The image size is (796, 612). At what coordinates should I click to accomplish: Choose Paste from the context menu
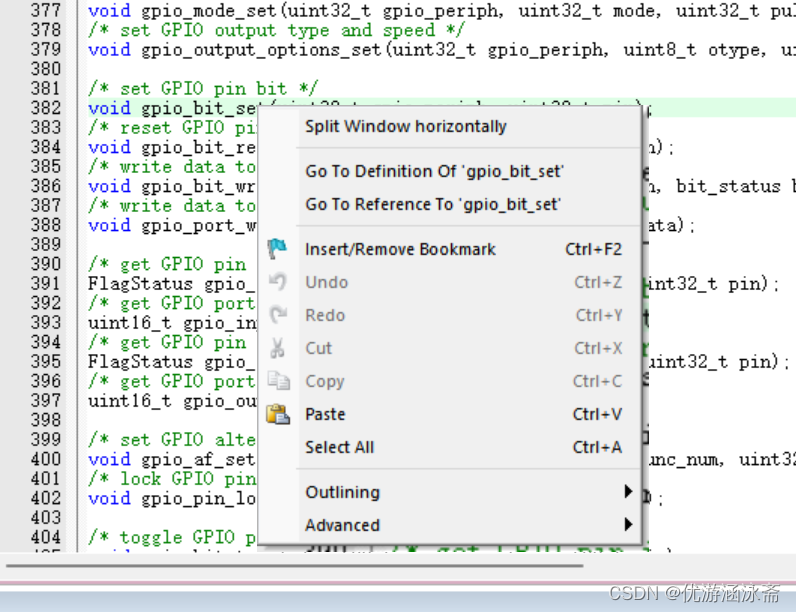click(450, 414)
